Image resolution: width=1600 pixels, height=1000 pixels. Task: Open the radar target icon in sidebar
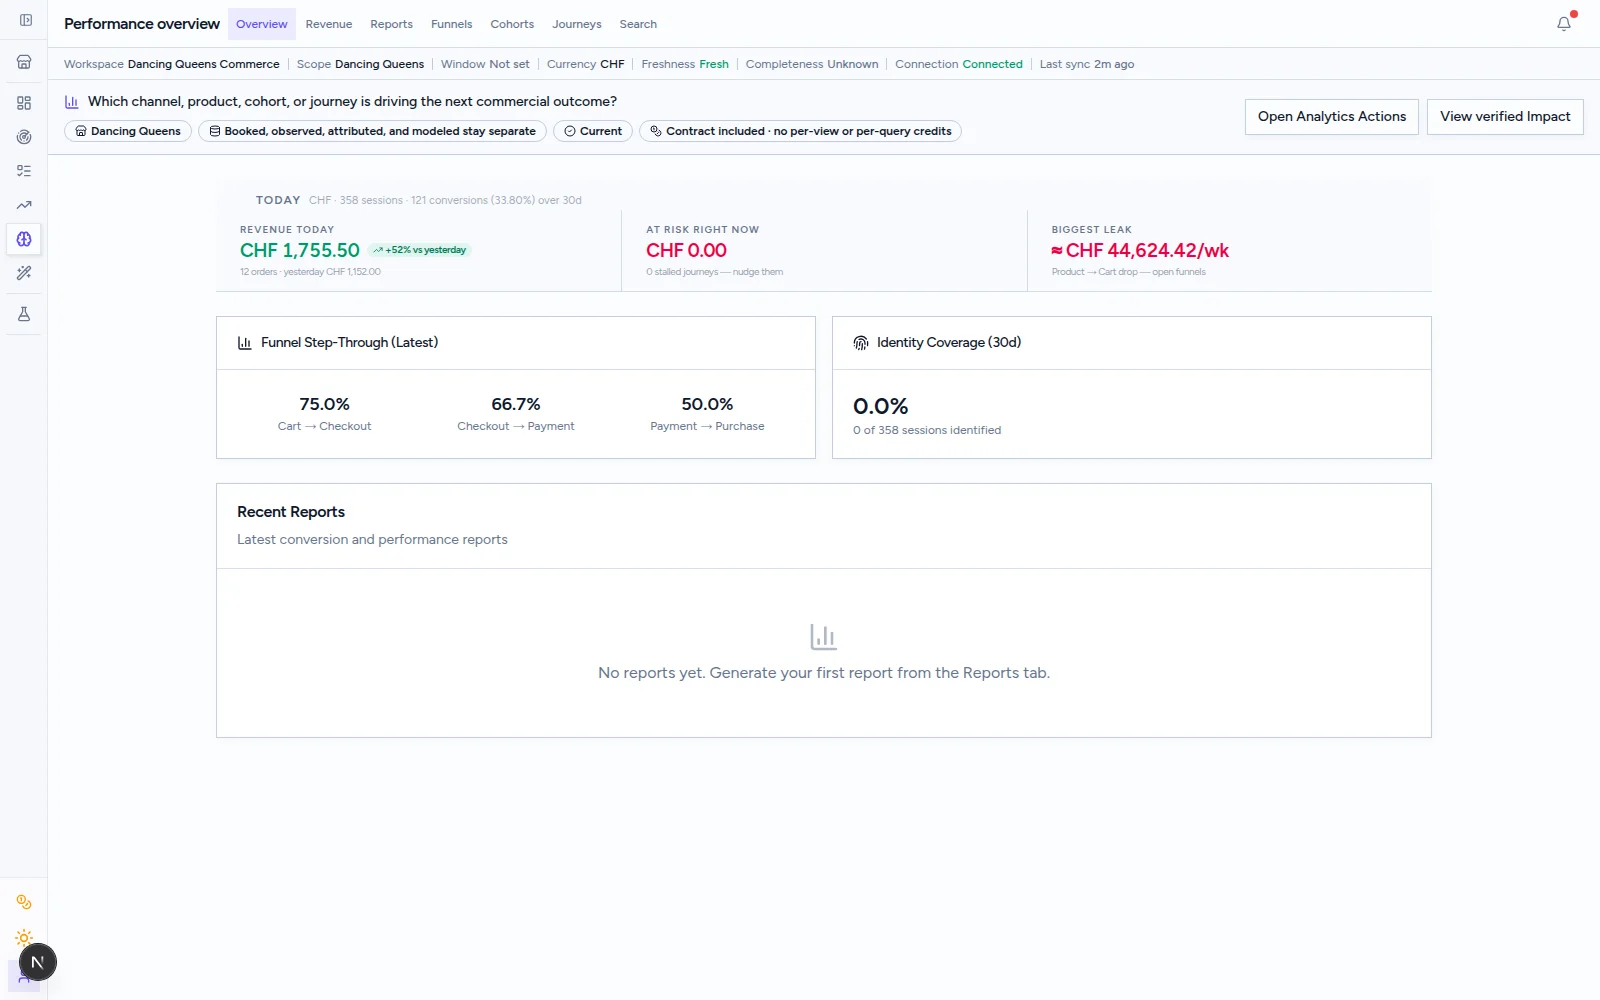(x=24, y=137)
